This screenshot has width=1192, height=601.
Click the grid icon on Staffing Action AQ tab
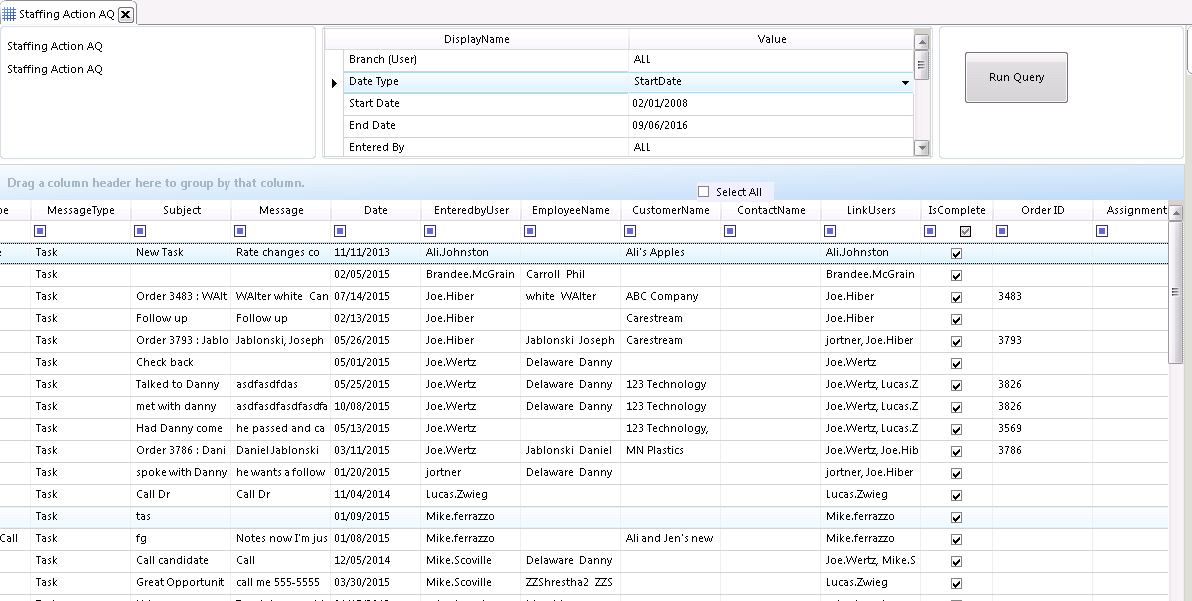click(x=9, y=14)
